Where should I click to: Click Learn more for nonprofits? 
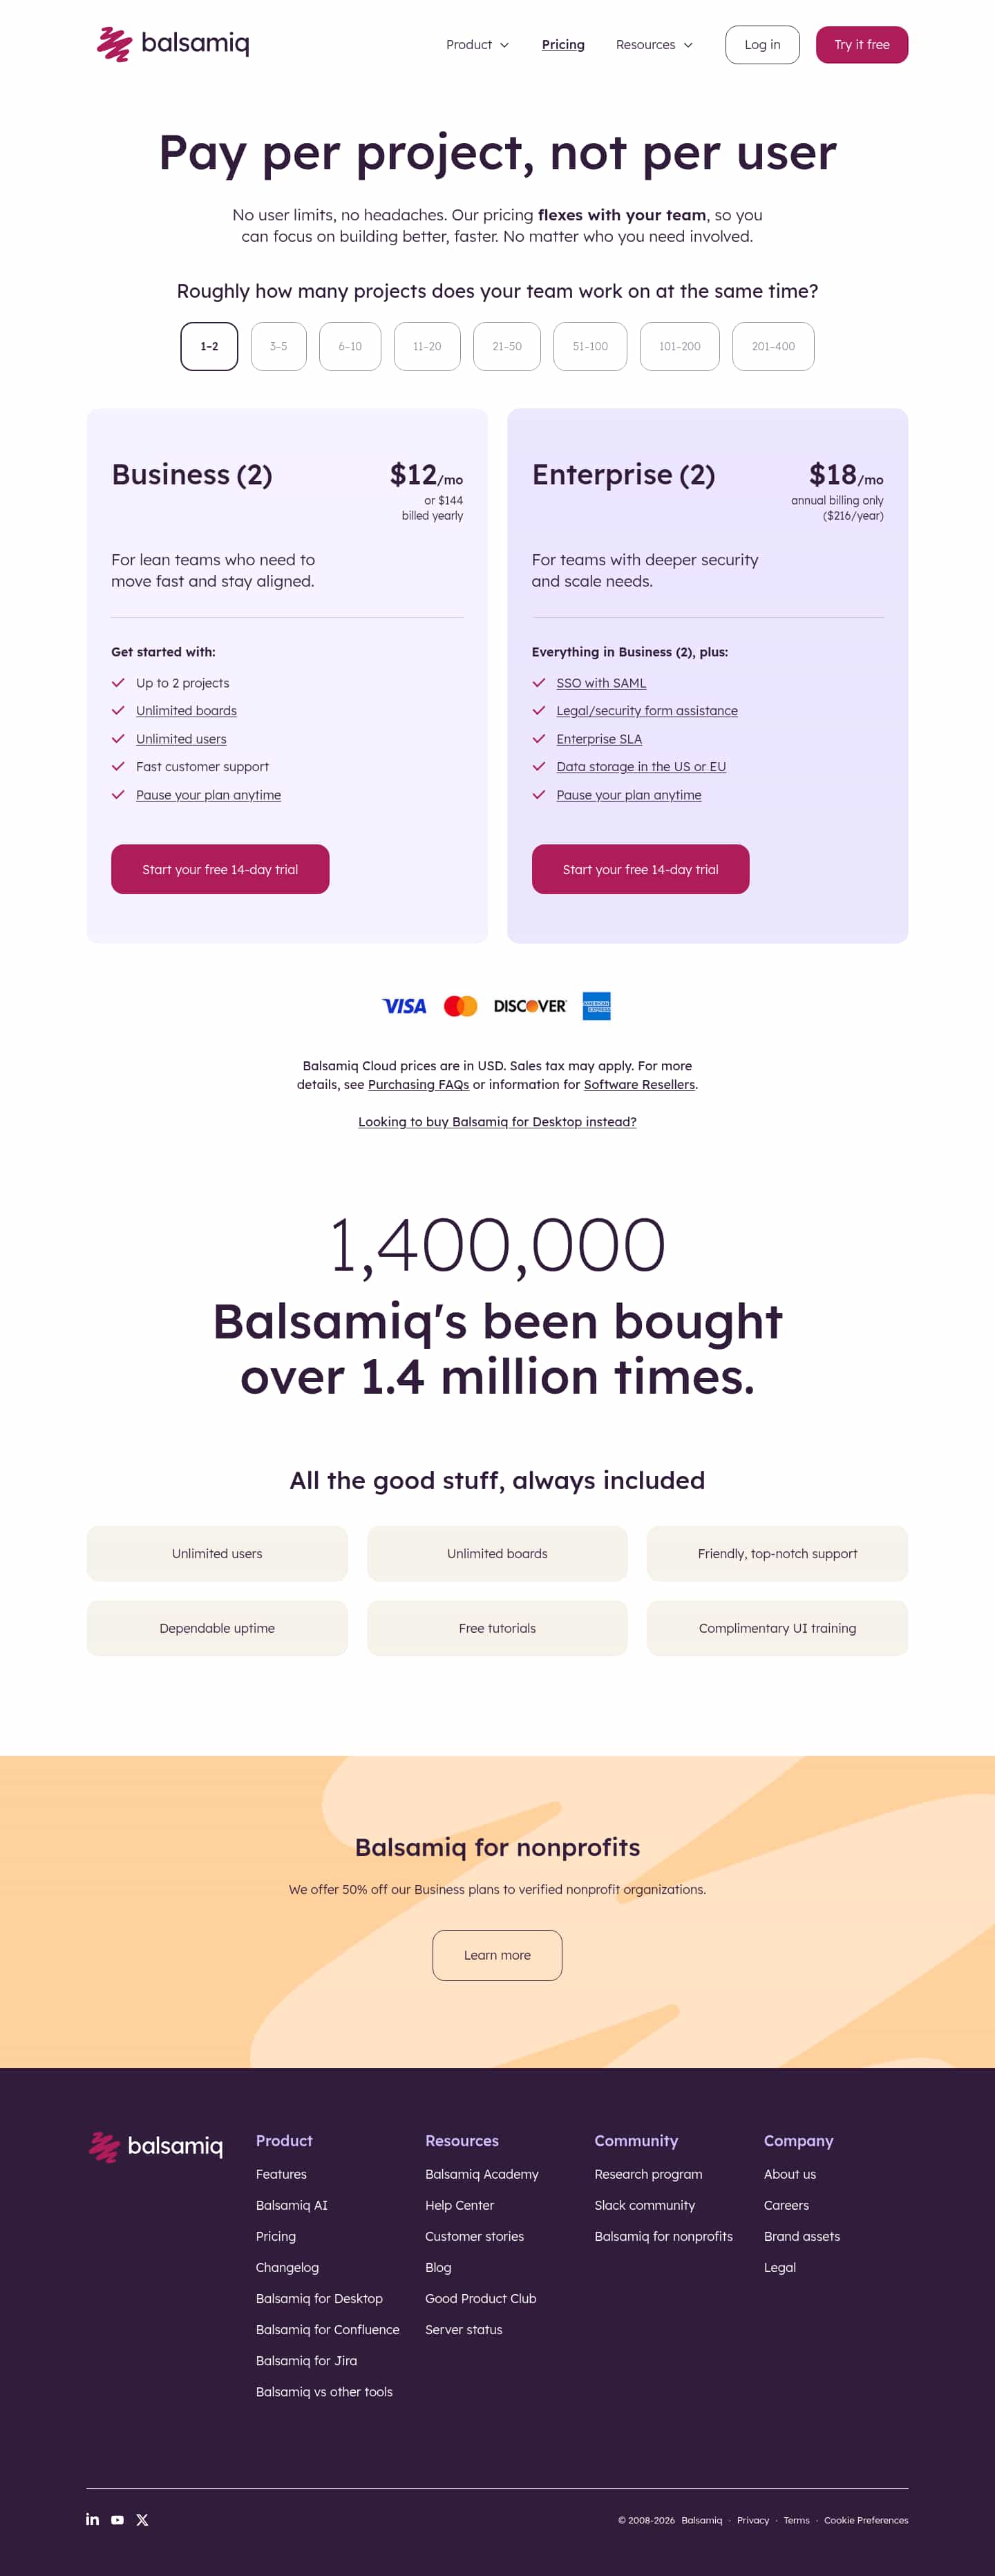click(x=497, y=1955)
